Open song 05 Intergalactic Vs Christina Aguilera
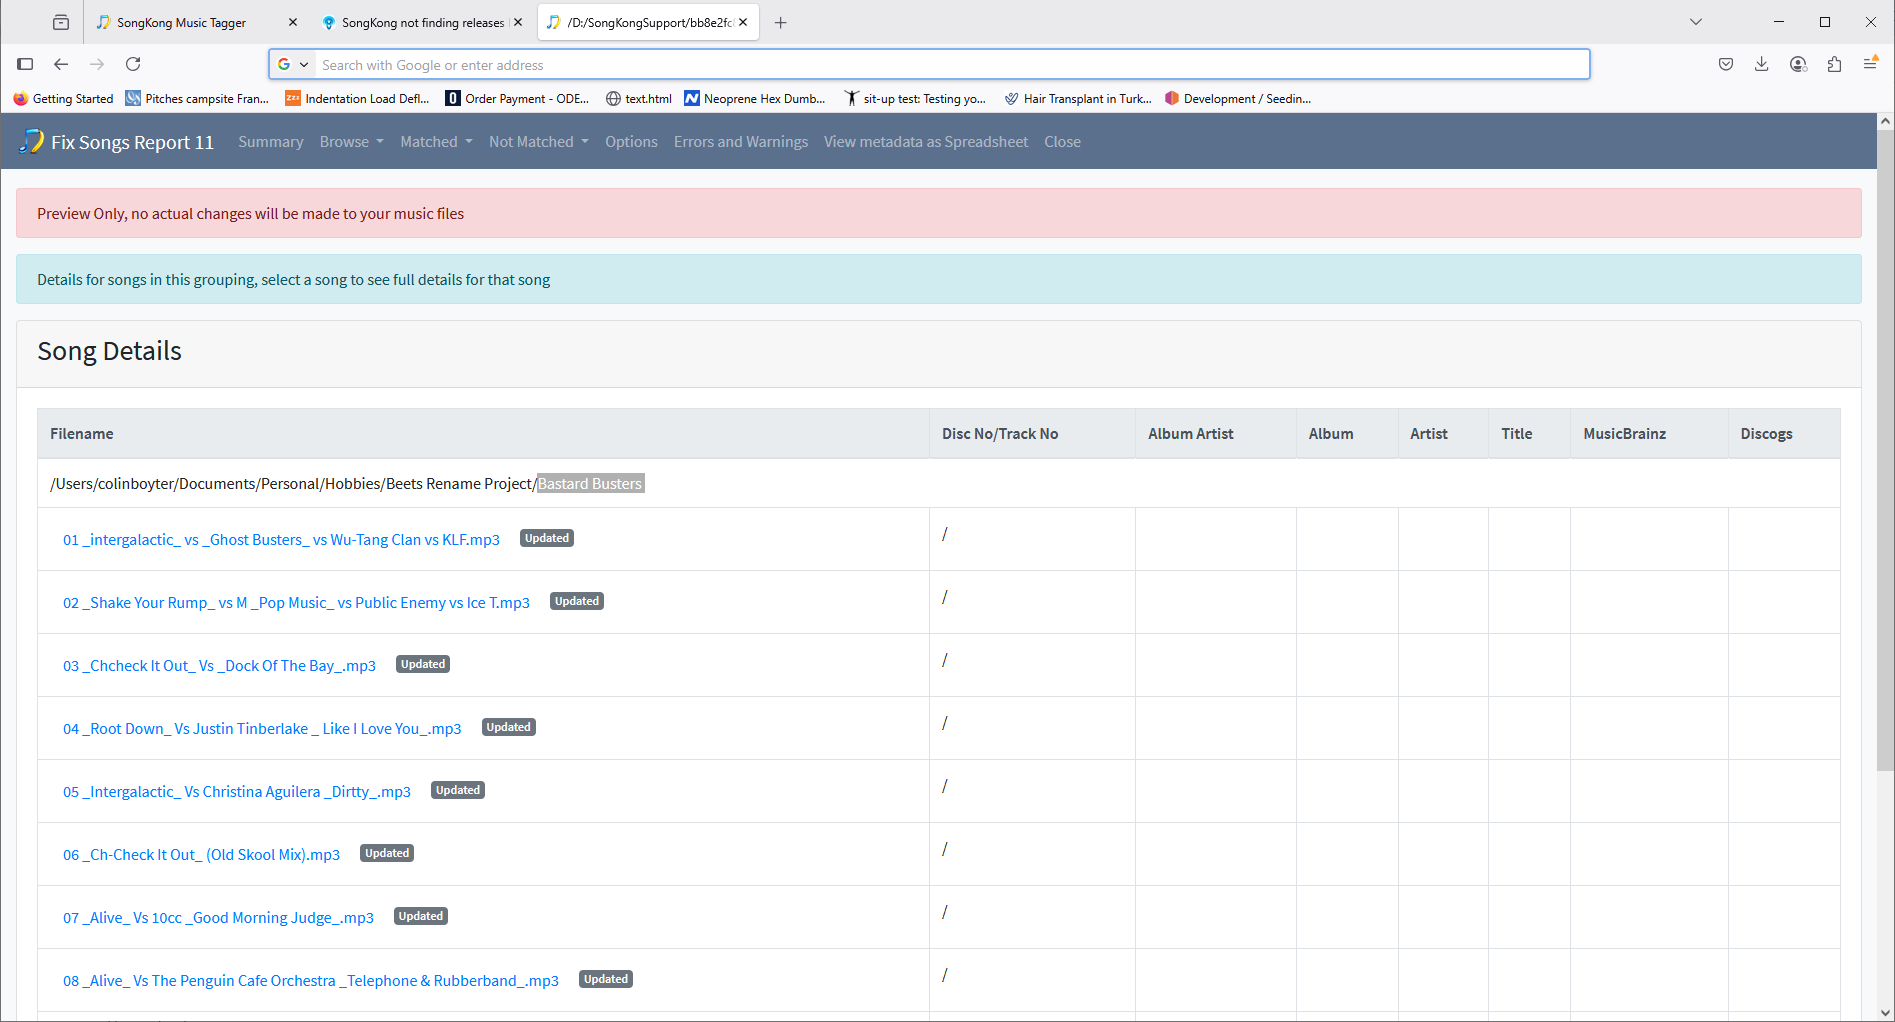The width and height of the screenshot is (1895, 1022). (237, 792)
